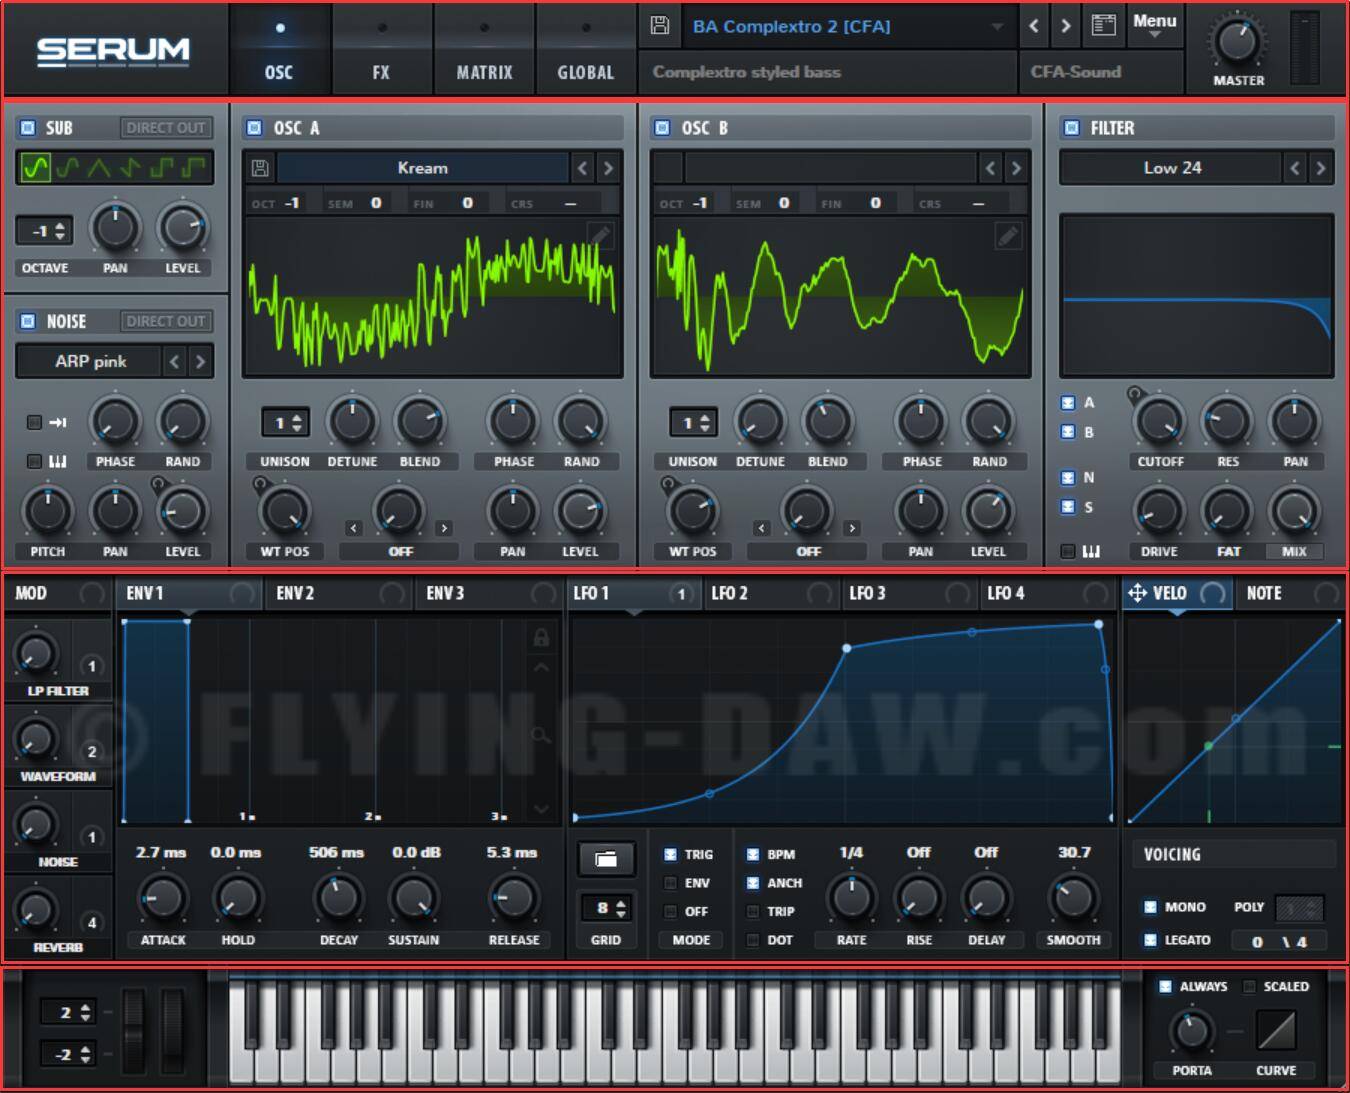The width and height of the screenshot is (1350, 1093).
Task: Click the filter keytrack piano icon
Action: pos(1091,551)
